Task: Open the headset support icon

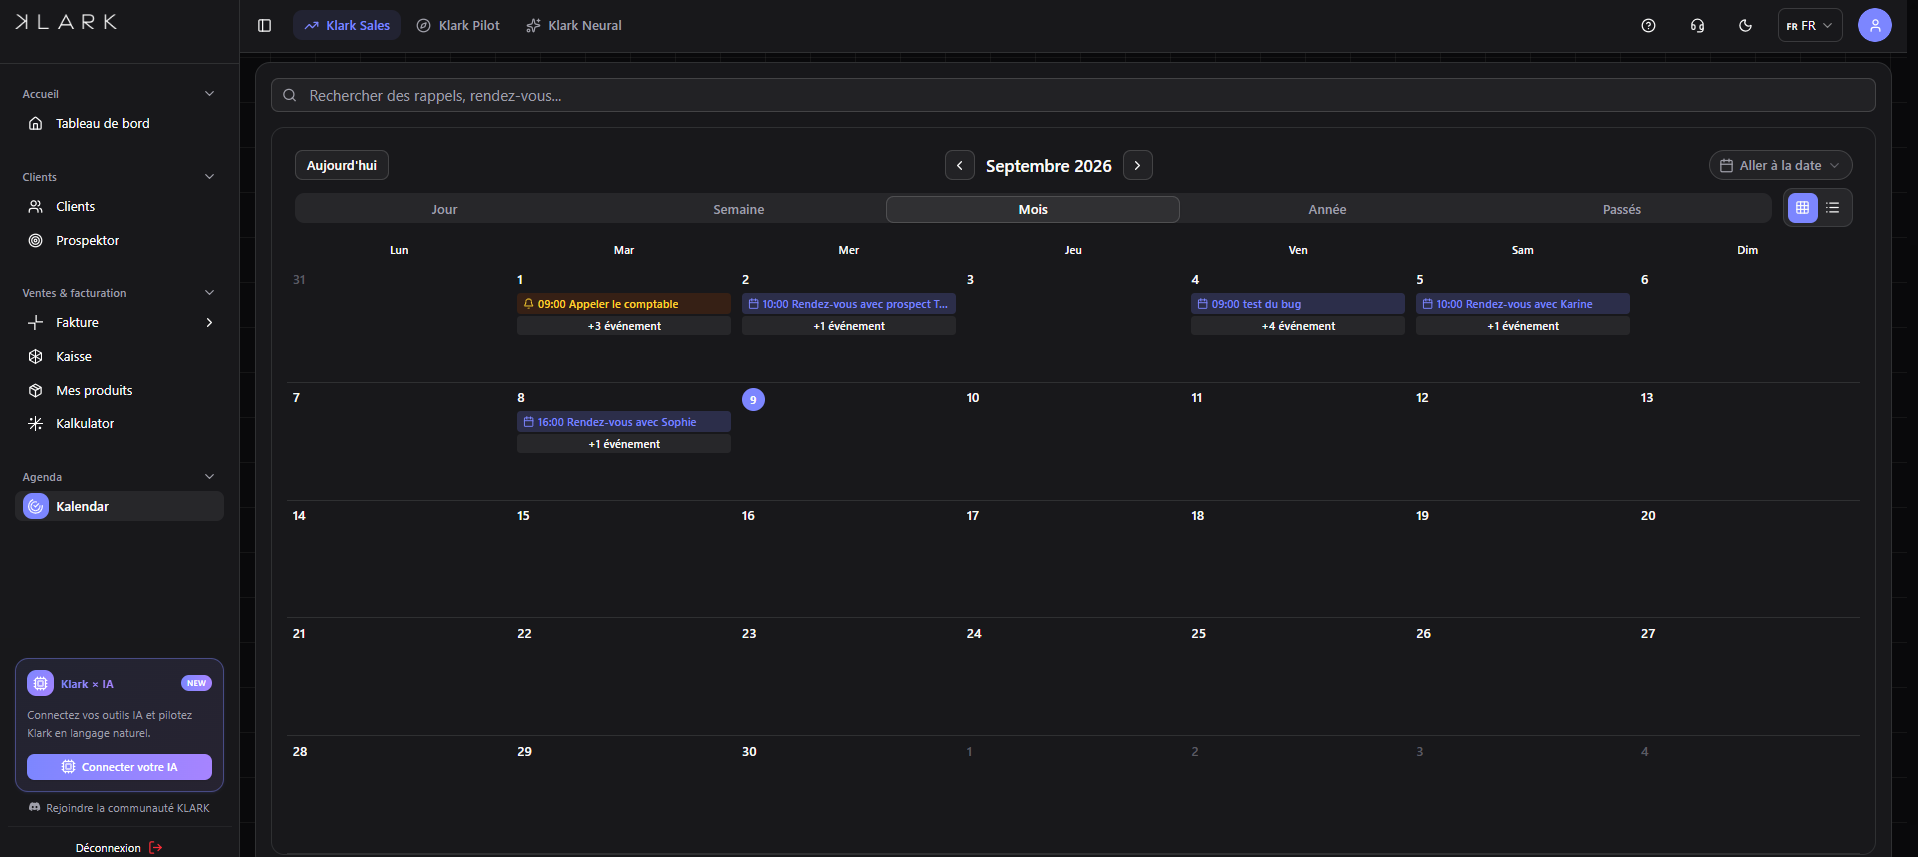Action: click(1697, 25)
